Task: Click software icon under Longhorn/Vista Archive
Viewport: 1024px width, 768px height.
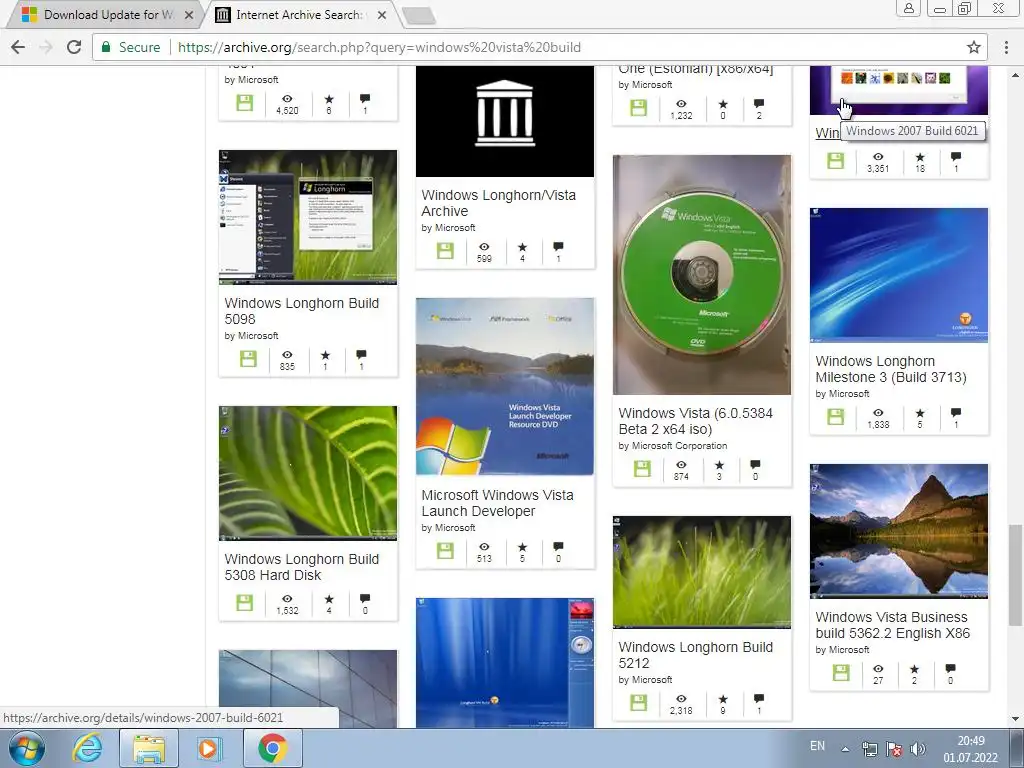Action: pos(445,251)
